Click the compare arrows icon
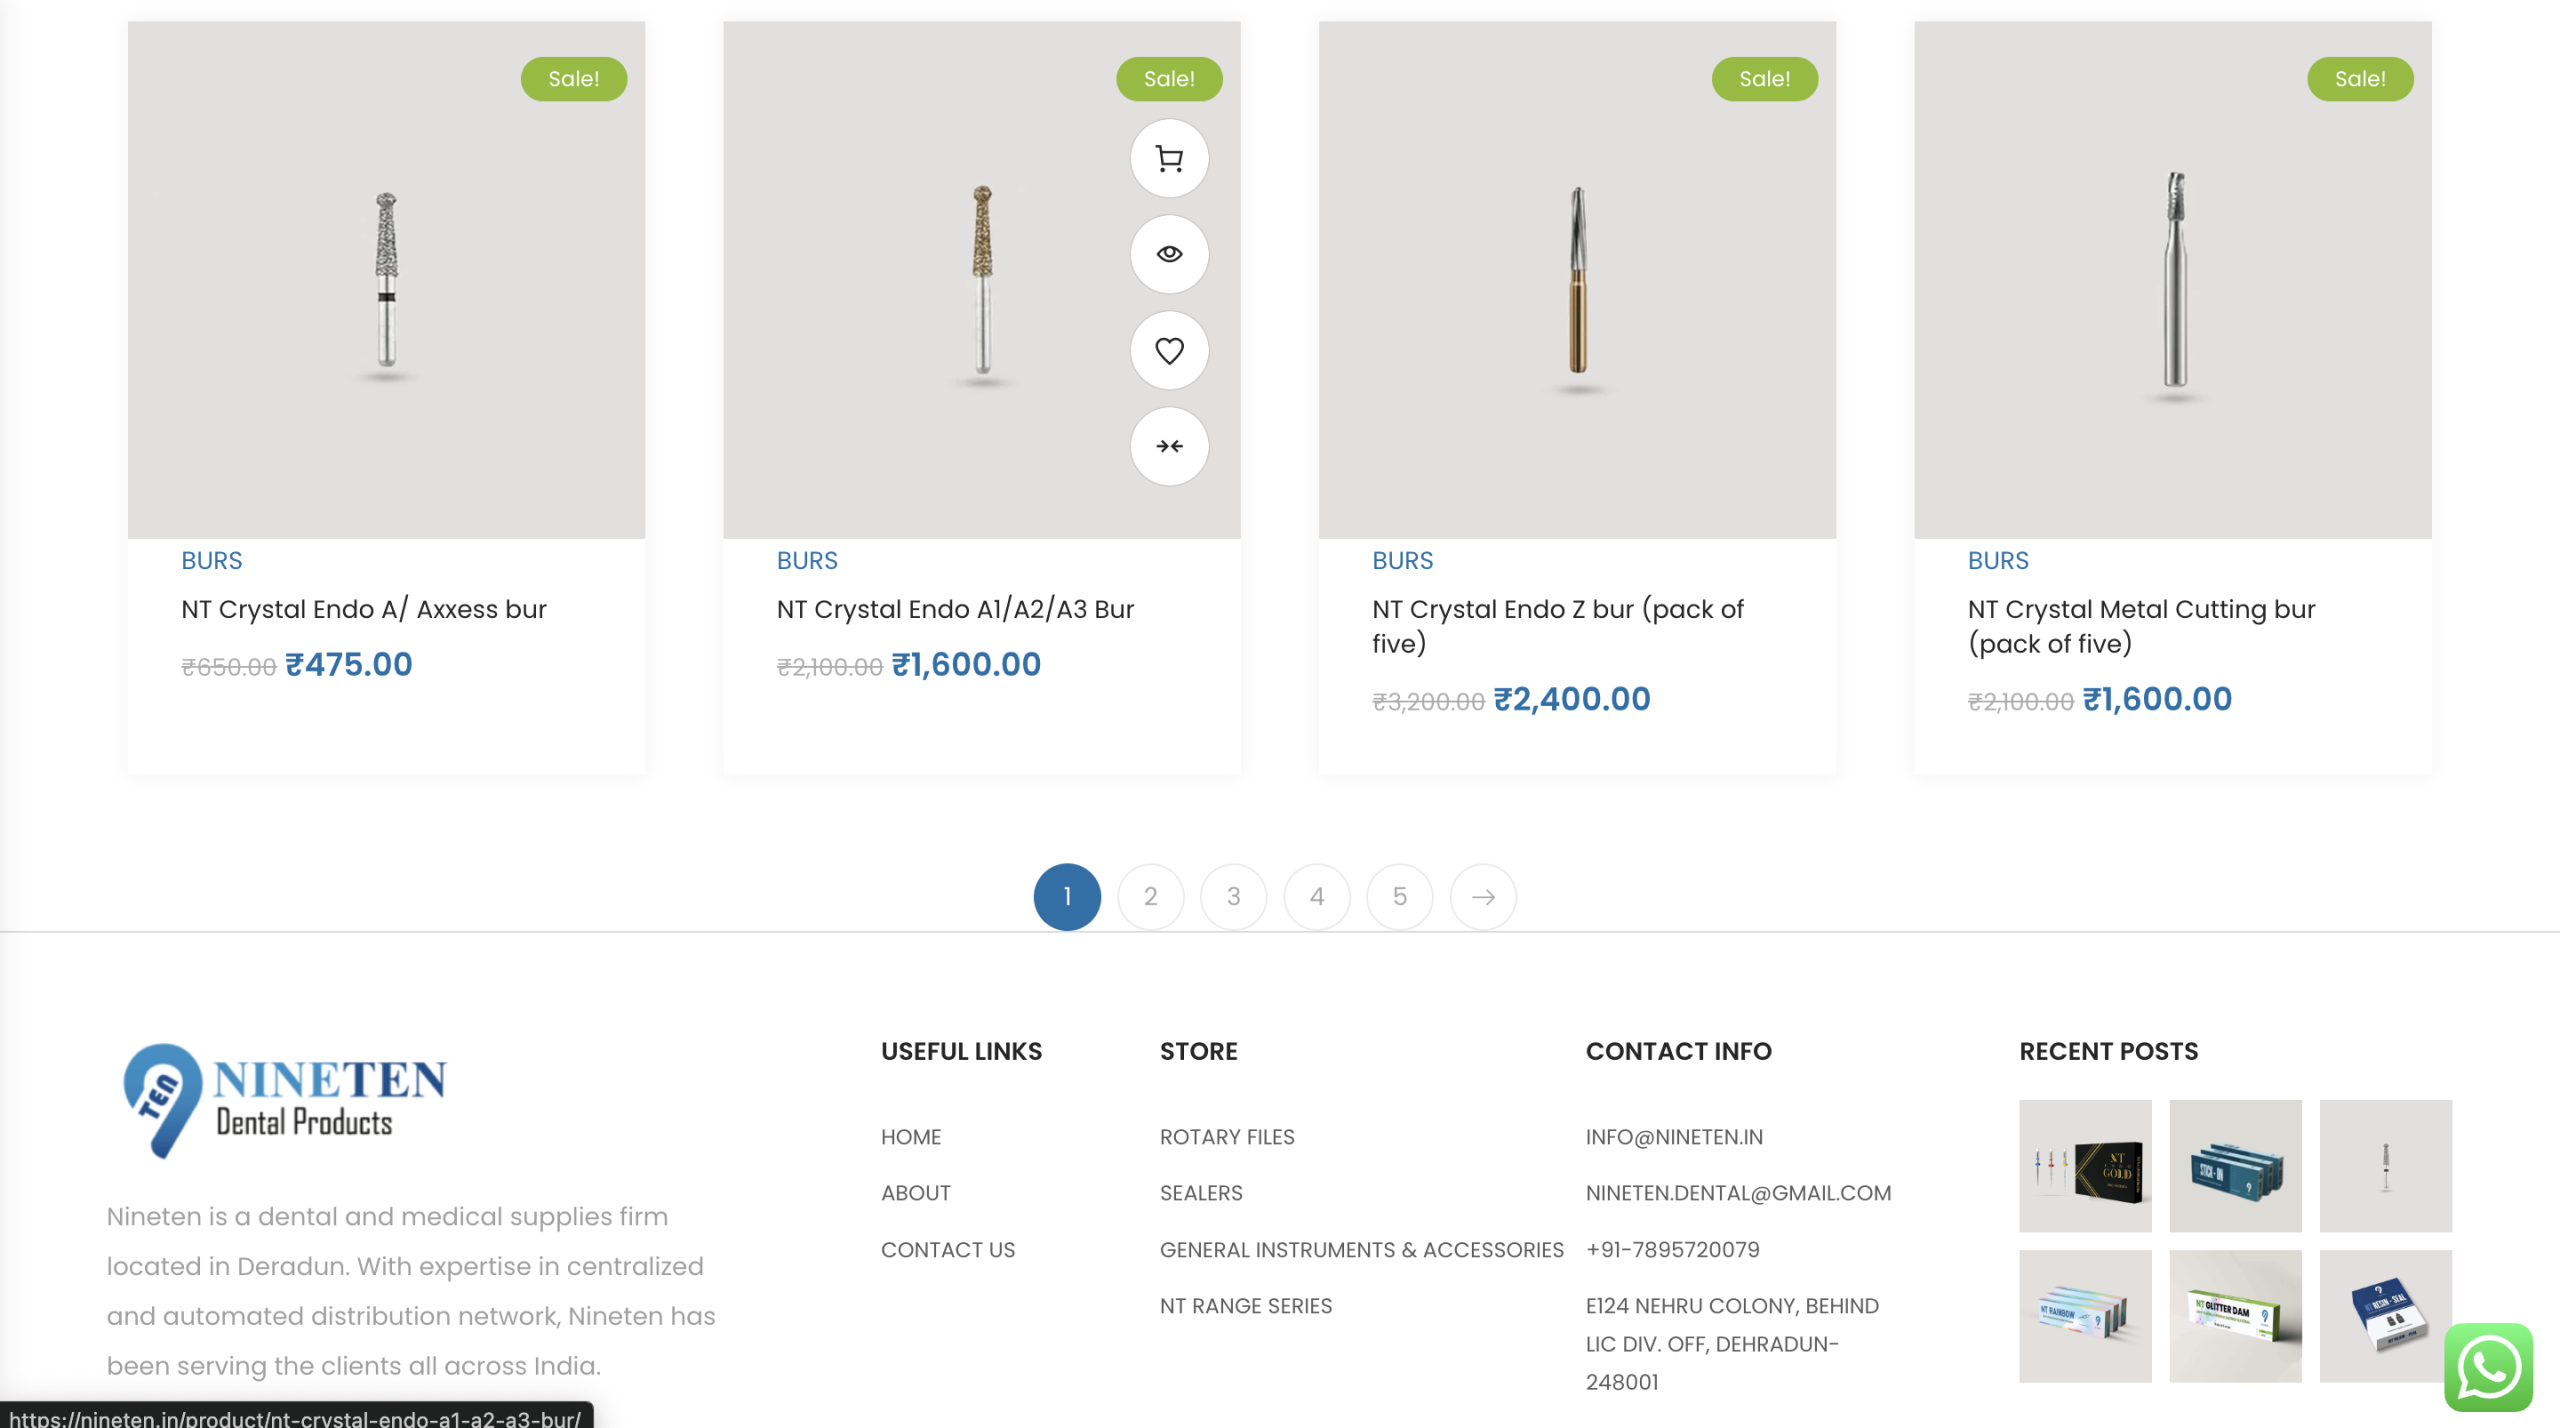 coord(1169,446)
